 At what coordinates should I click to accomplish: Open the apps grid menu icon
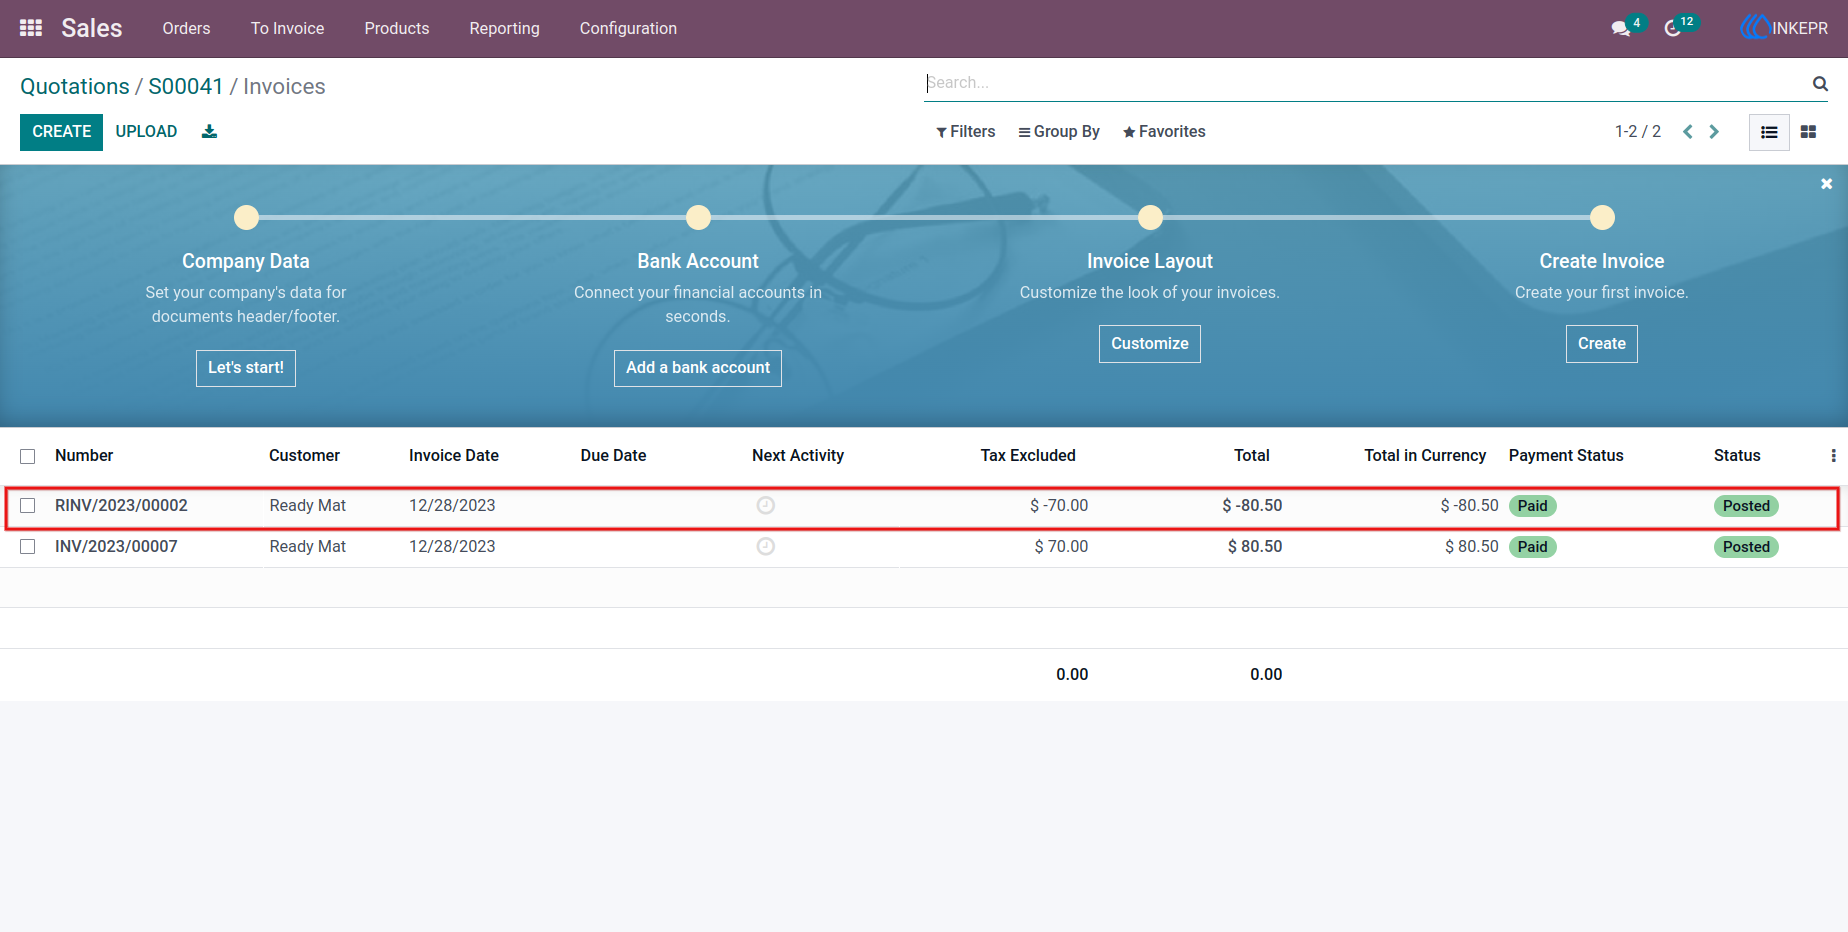tap(31, 28)
